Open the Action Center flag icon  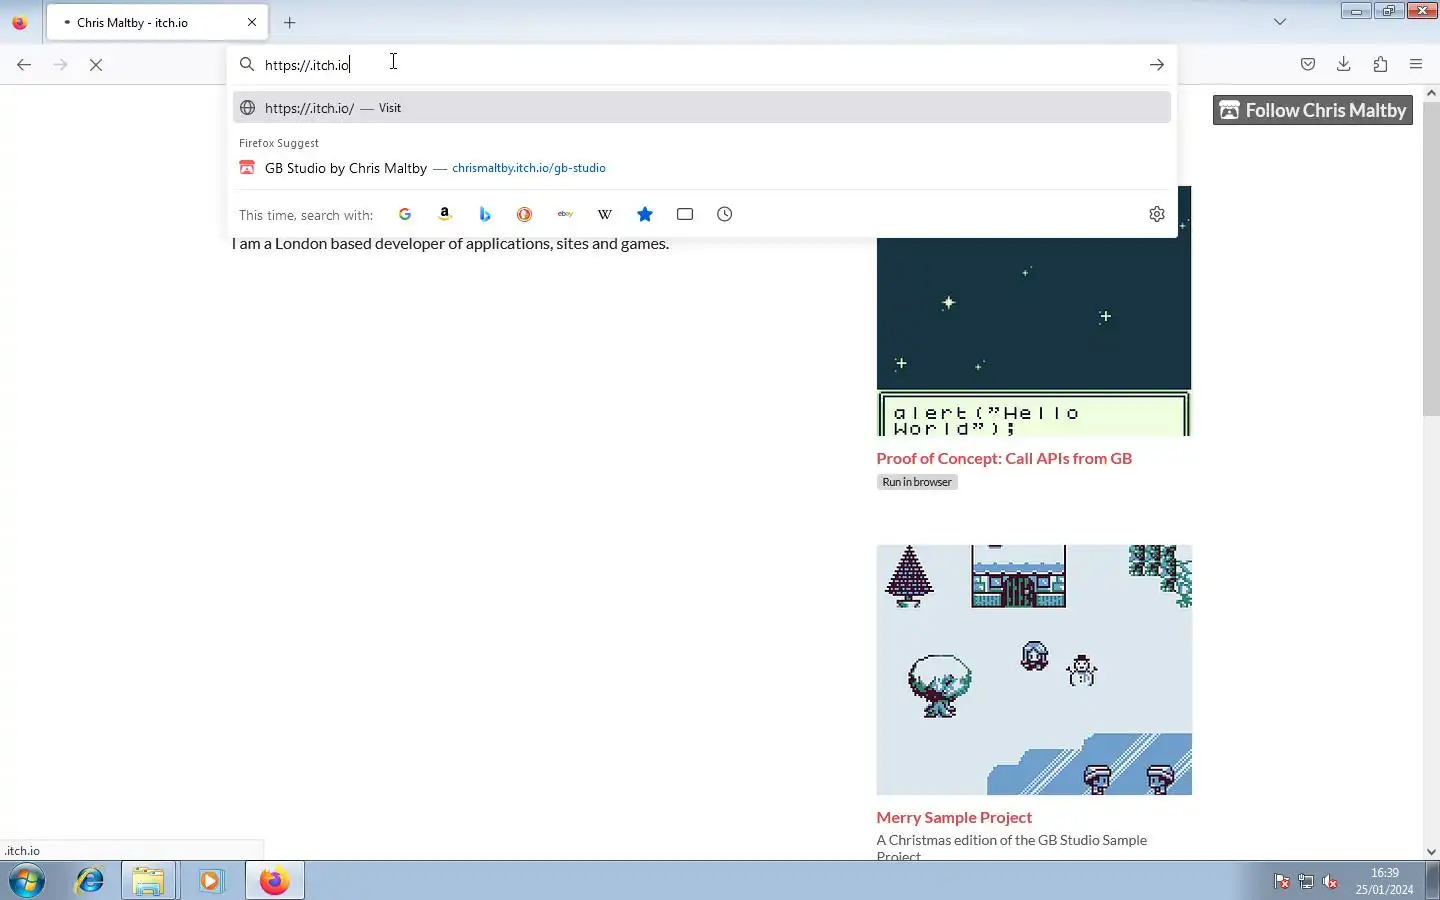(x=1282, y=881)
